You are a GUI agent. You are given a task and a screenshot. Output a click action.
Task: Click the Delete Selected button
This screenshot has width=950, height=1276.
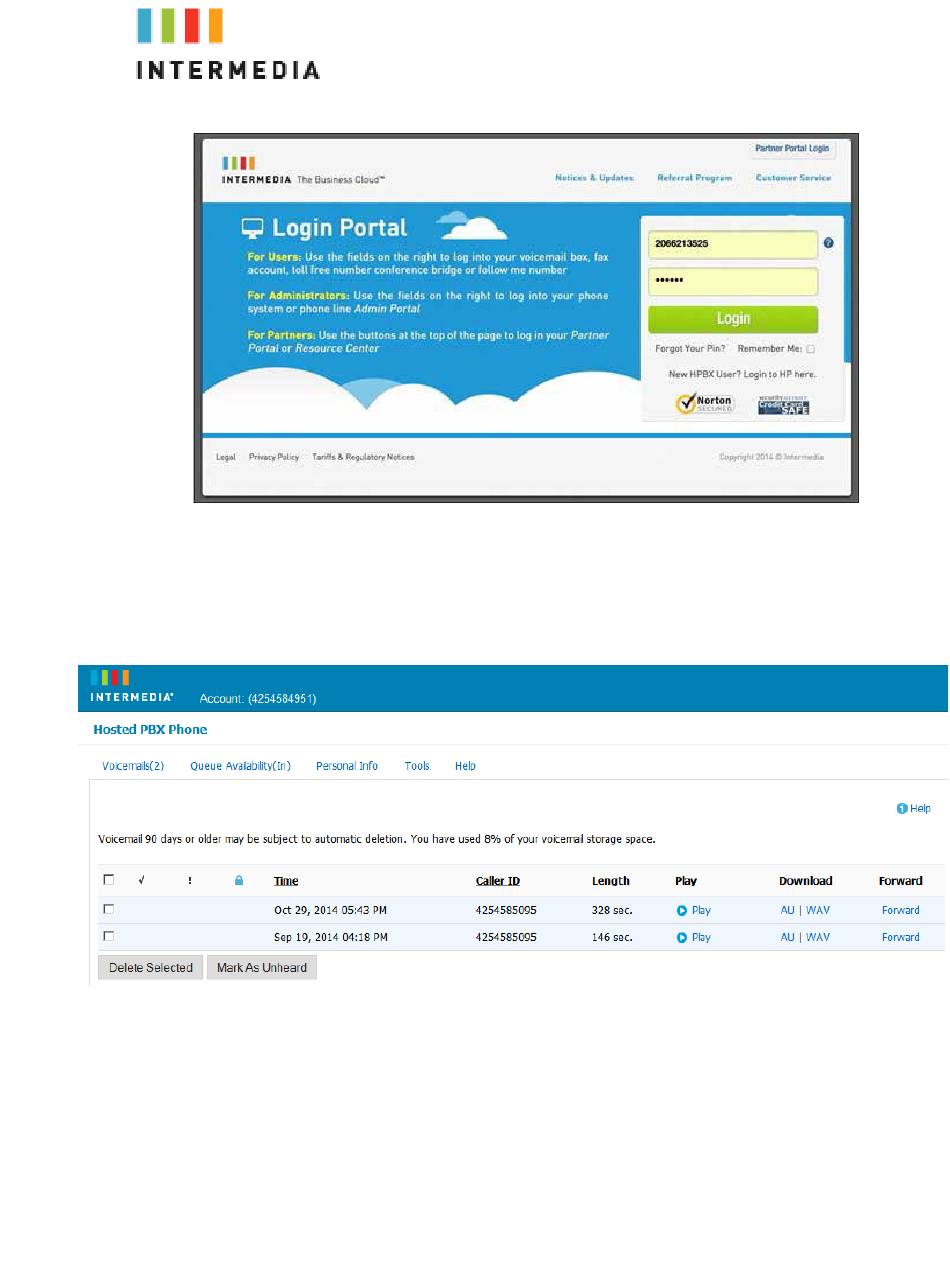[151, 968]
